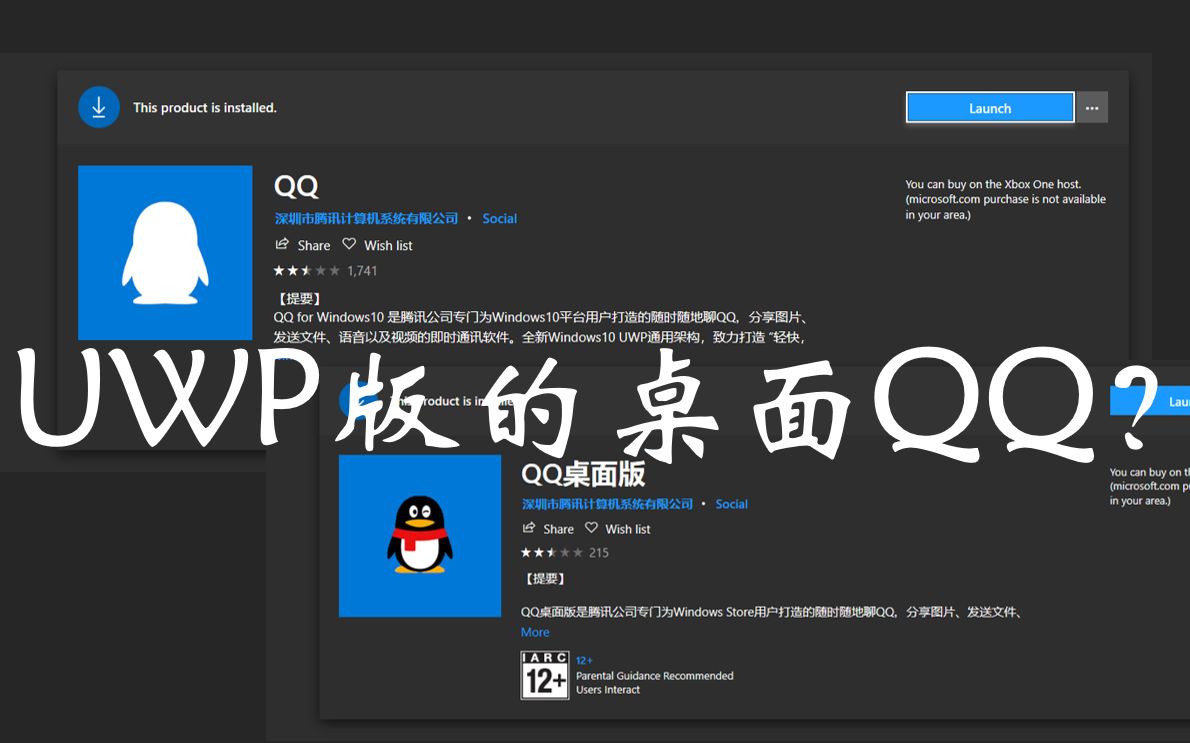This screenshot has width=1190, height=743.
Task: Add QQ桌面版 to Wish list
Action: tap(617, 529)
